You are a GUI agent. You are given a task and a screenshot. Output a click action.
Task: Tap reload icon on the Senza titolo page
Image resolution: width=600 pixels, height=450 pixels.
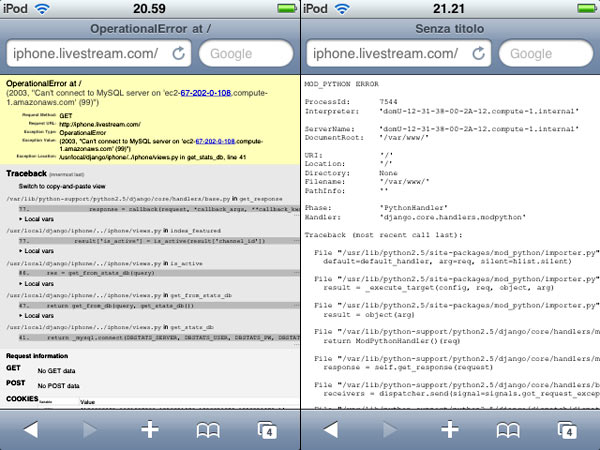click(x=479, y=53)
